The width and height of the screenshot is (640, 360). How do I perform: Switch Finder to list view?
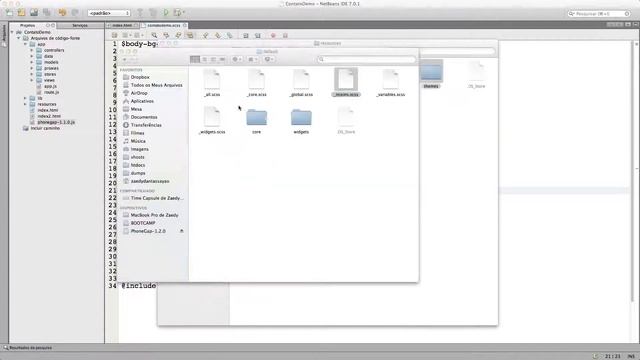pos(204,60)
